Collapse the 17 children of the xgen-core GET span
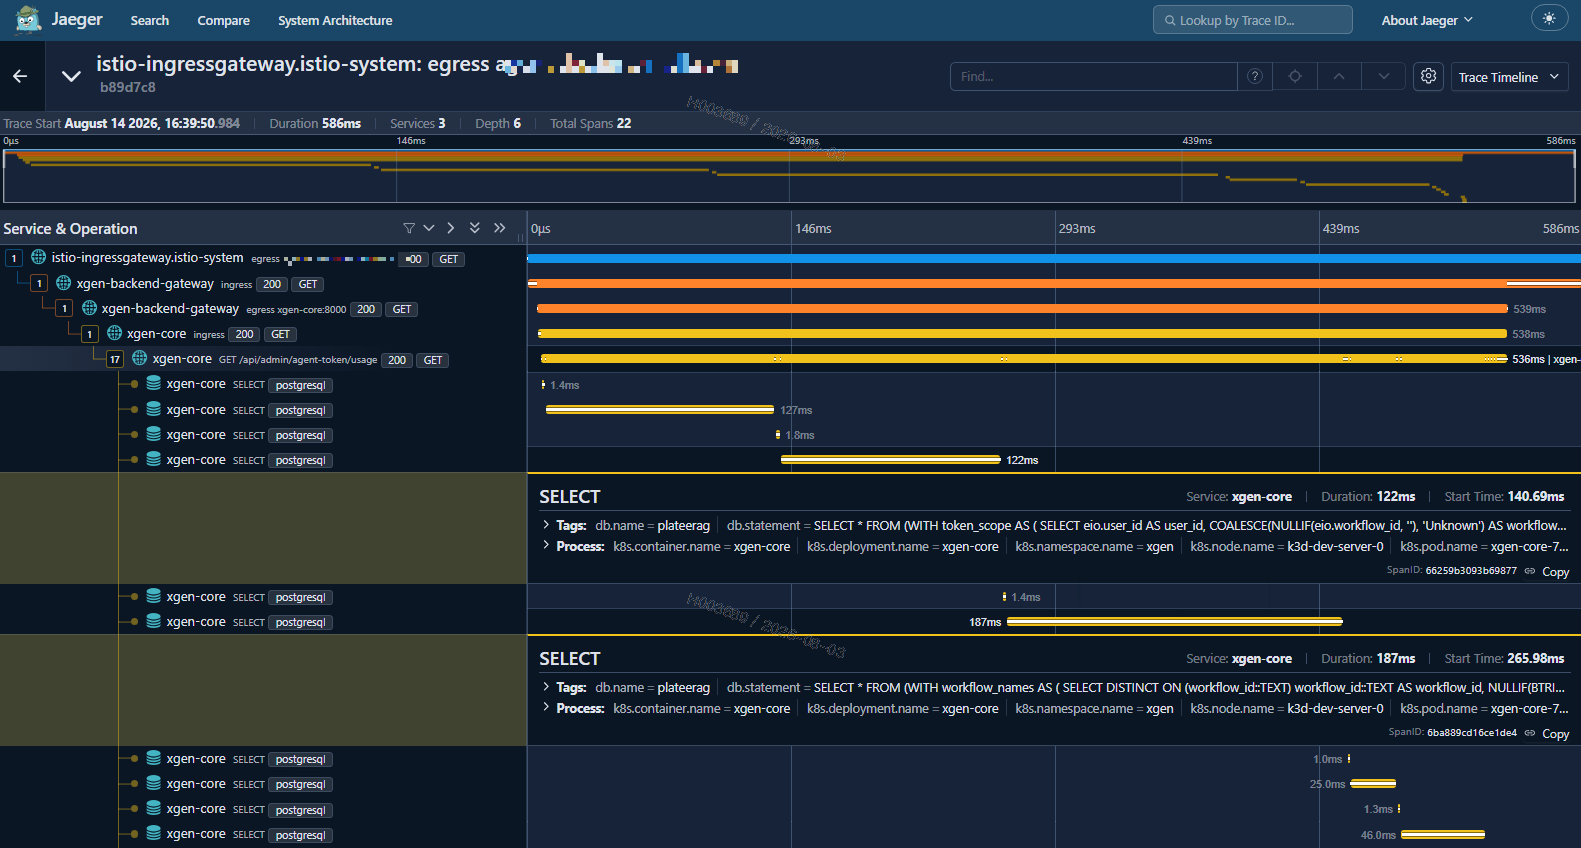The image size is (1581, 848). point(115,360)
